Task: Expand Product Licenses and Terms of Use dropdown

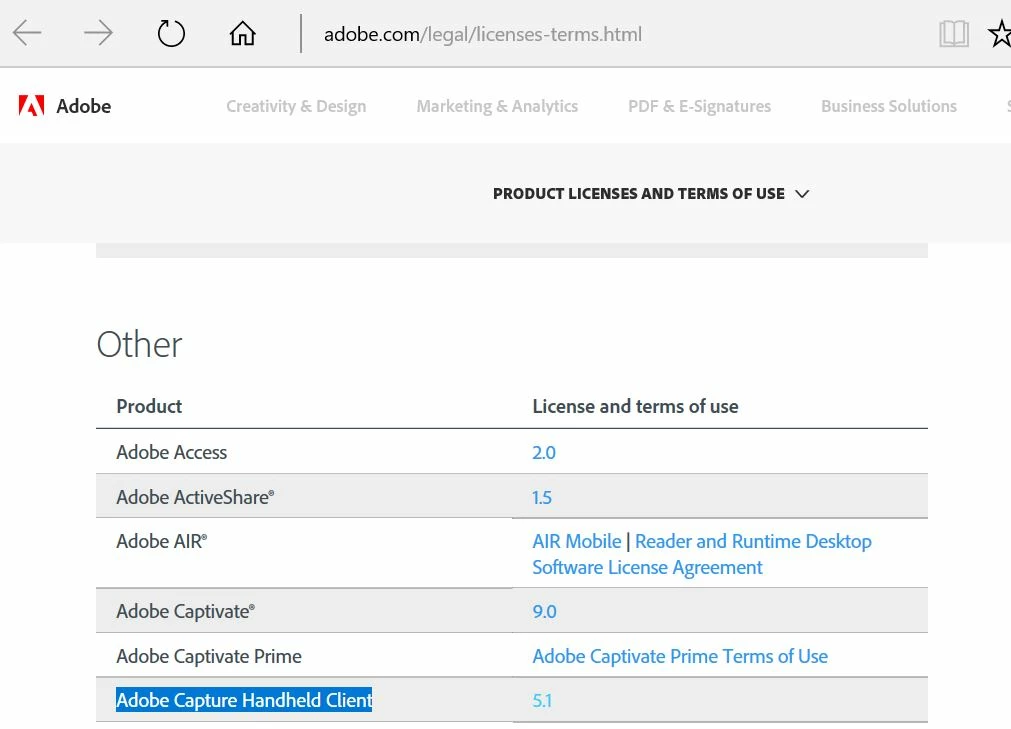Action: click(x=651, y=193)
